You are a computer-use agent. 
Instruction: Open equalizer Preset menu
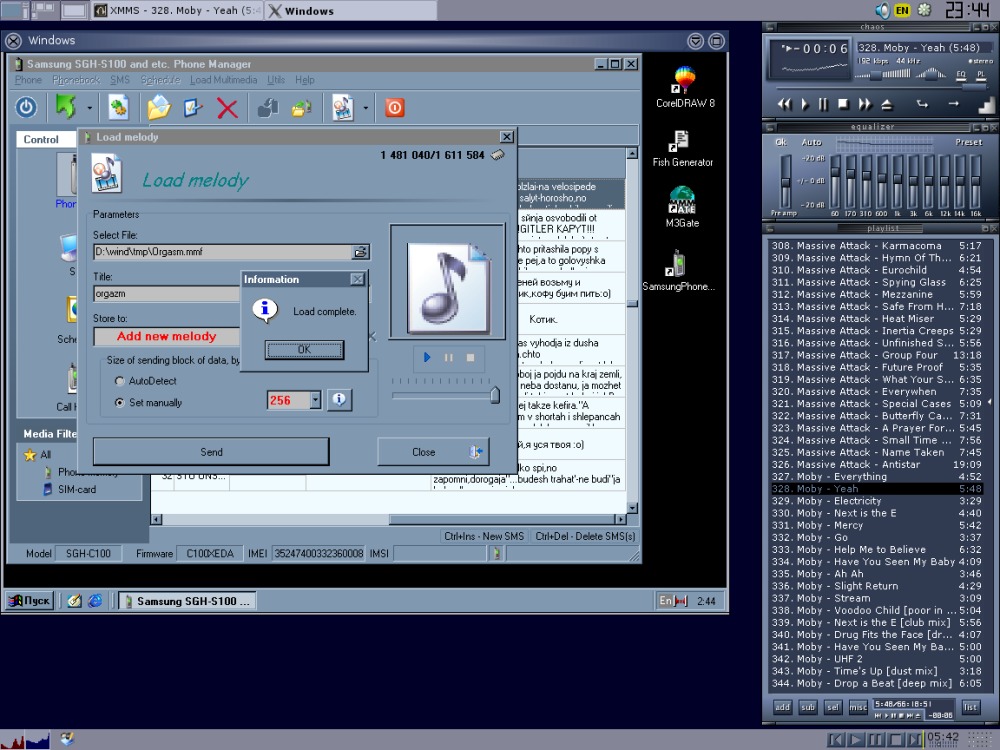point(968,142)
